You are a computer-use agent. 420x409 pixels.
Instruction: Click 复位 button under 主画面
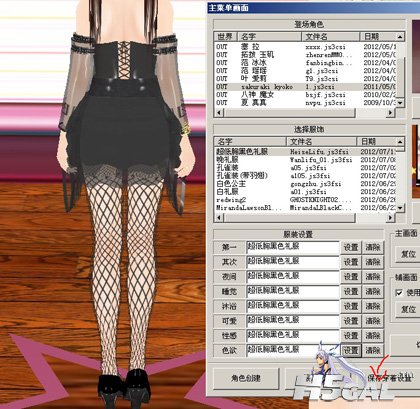click(x=408, y=254)
